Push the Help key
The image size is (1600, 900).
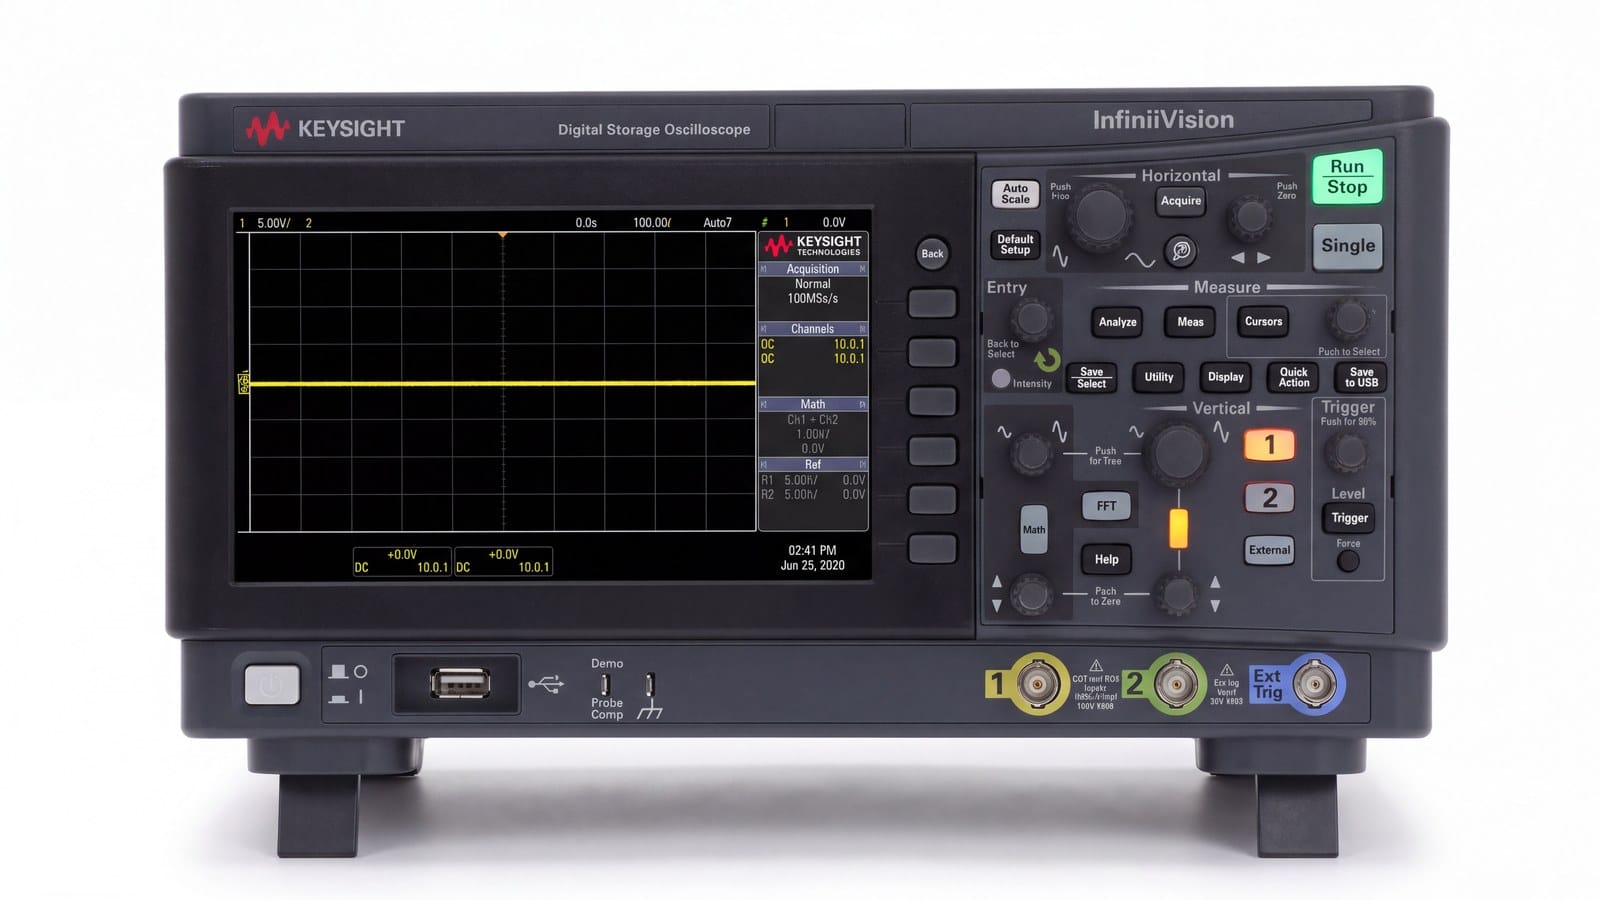(x=1106, y=559)
